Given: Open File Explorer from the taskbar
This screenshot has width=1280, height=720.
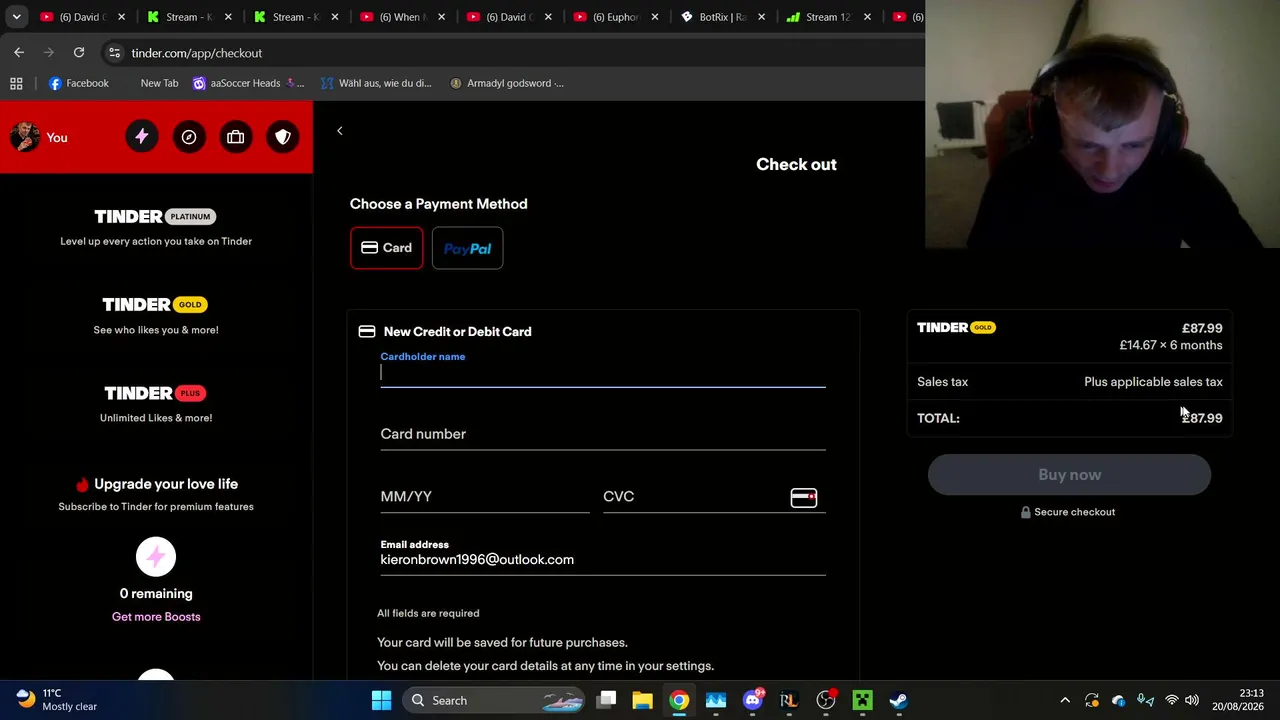Looking at the screenshot, I should pyautogui.click(x=643, y=700).
